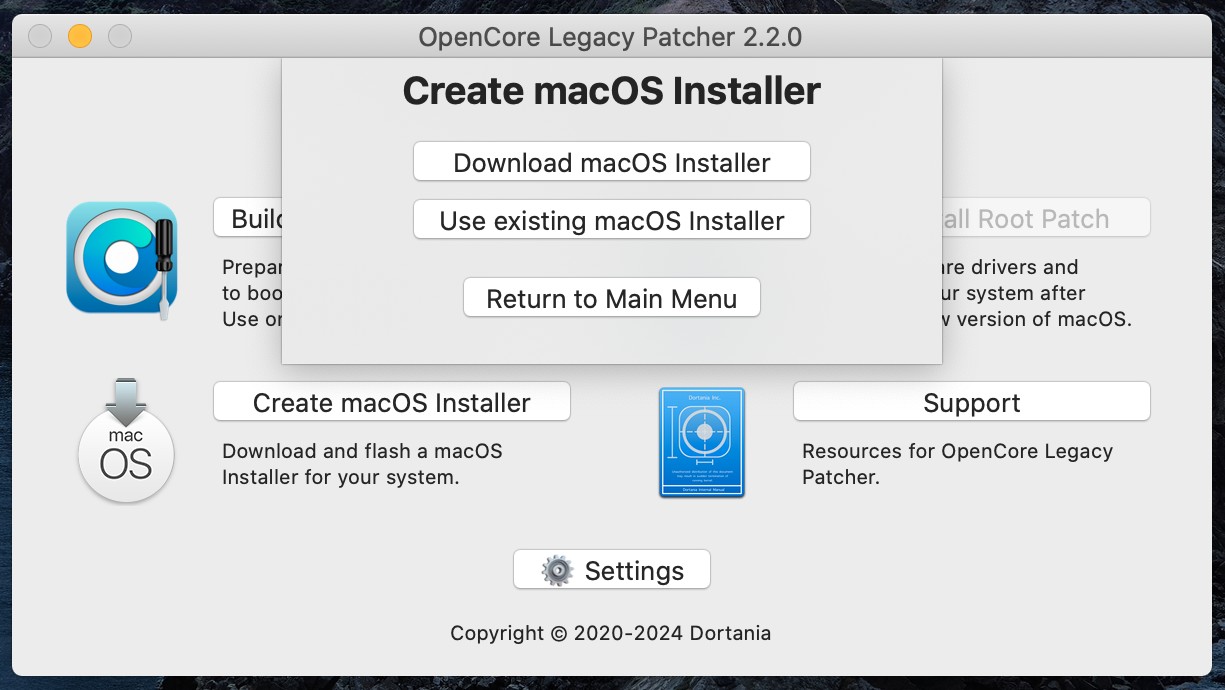
Task: Click the "Resources for OpenCore Legacy Patcher." text
Action: point(957,464)
